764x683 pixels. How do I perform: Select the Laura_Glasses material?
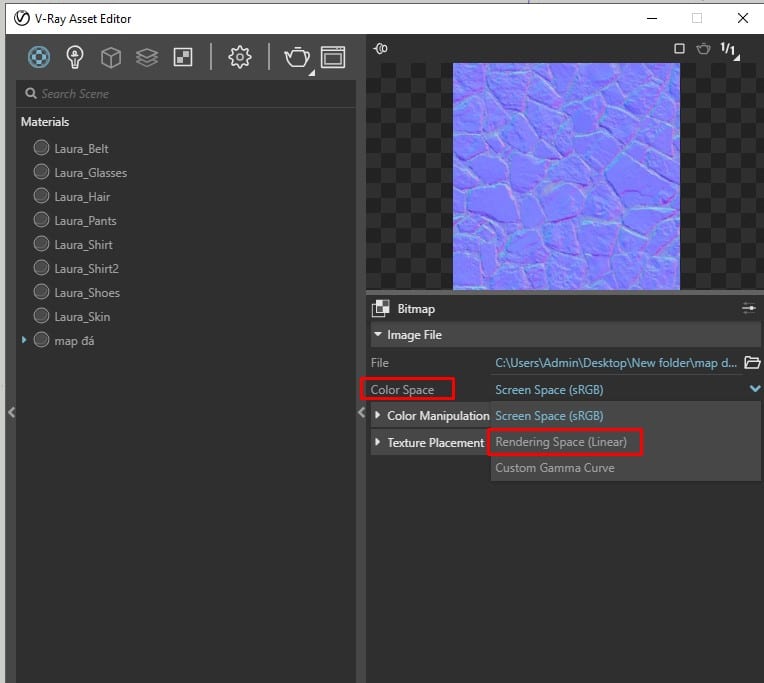click(x=90, y=173)
